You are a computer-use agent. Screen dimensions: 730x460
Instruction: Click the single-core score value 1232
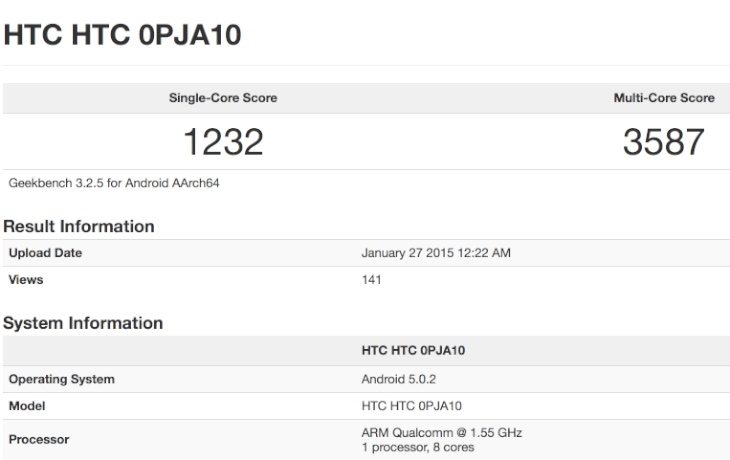click(223, 142)
